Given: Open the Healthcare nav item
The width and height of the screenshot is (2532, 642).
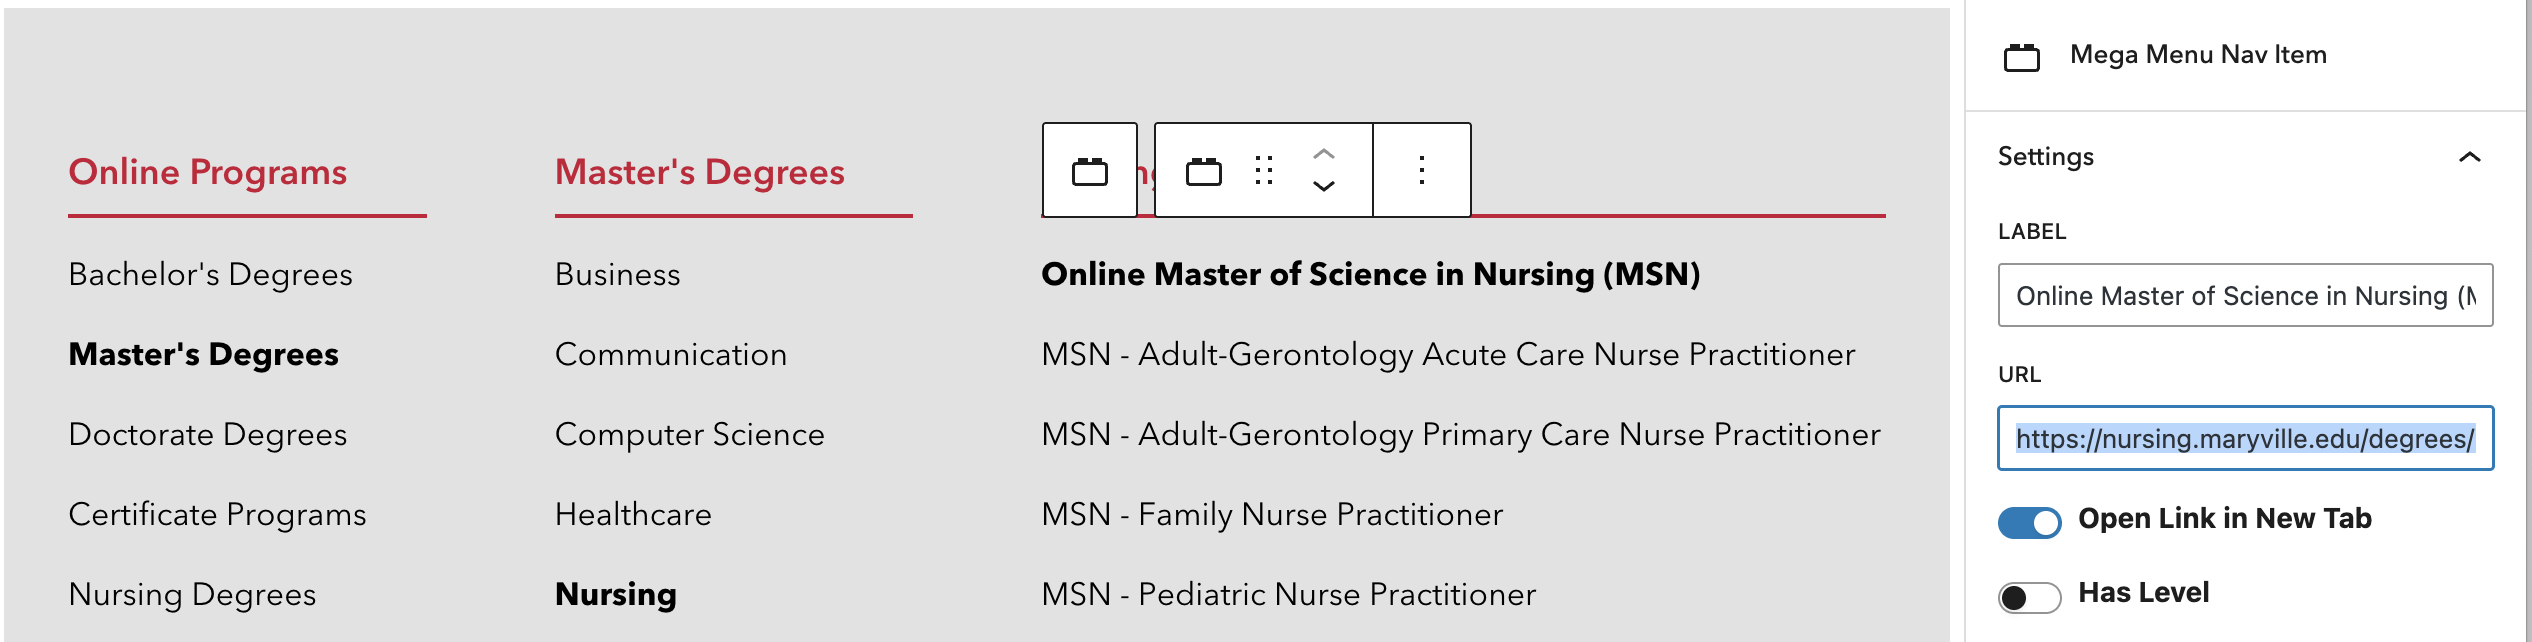Looking at the screenshot, I should (x=633, y=514).
